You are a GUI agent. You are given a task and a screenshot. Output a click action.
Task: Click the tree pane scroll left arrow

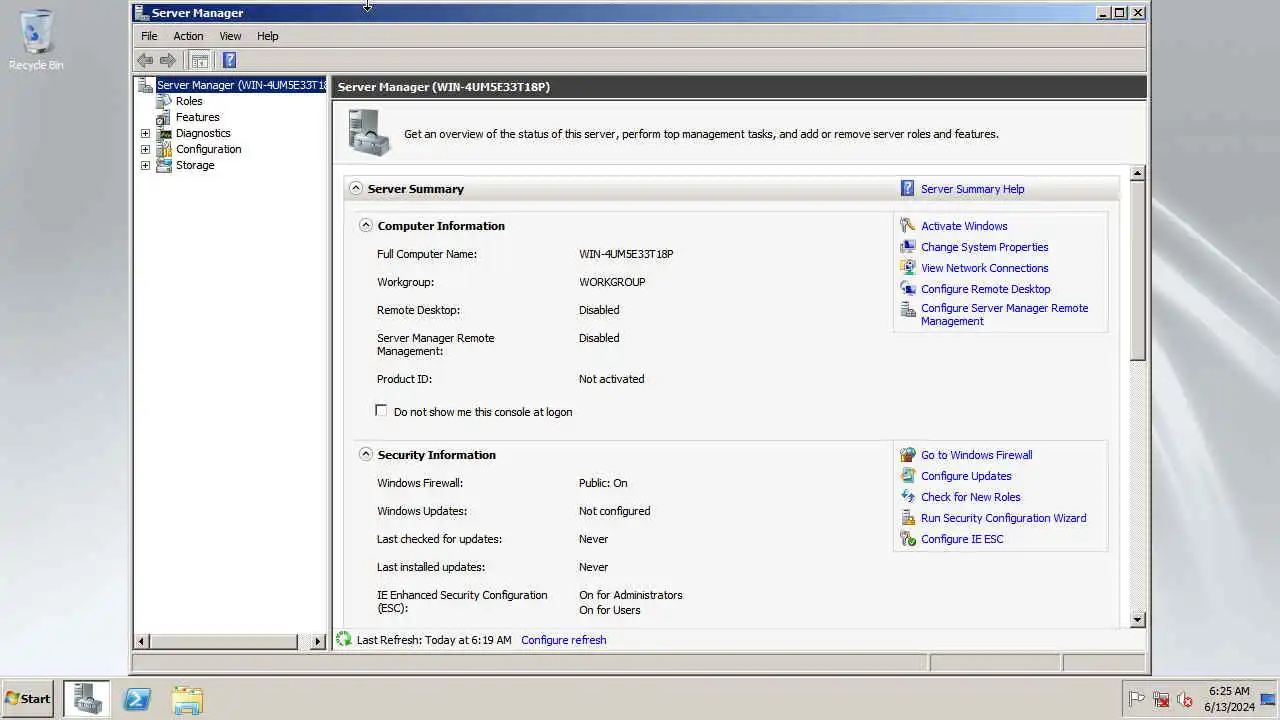(142, 641)
